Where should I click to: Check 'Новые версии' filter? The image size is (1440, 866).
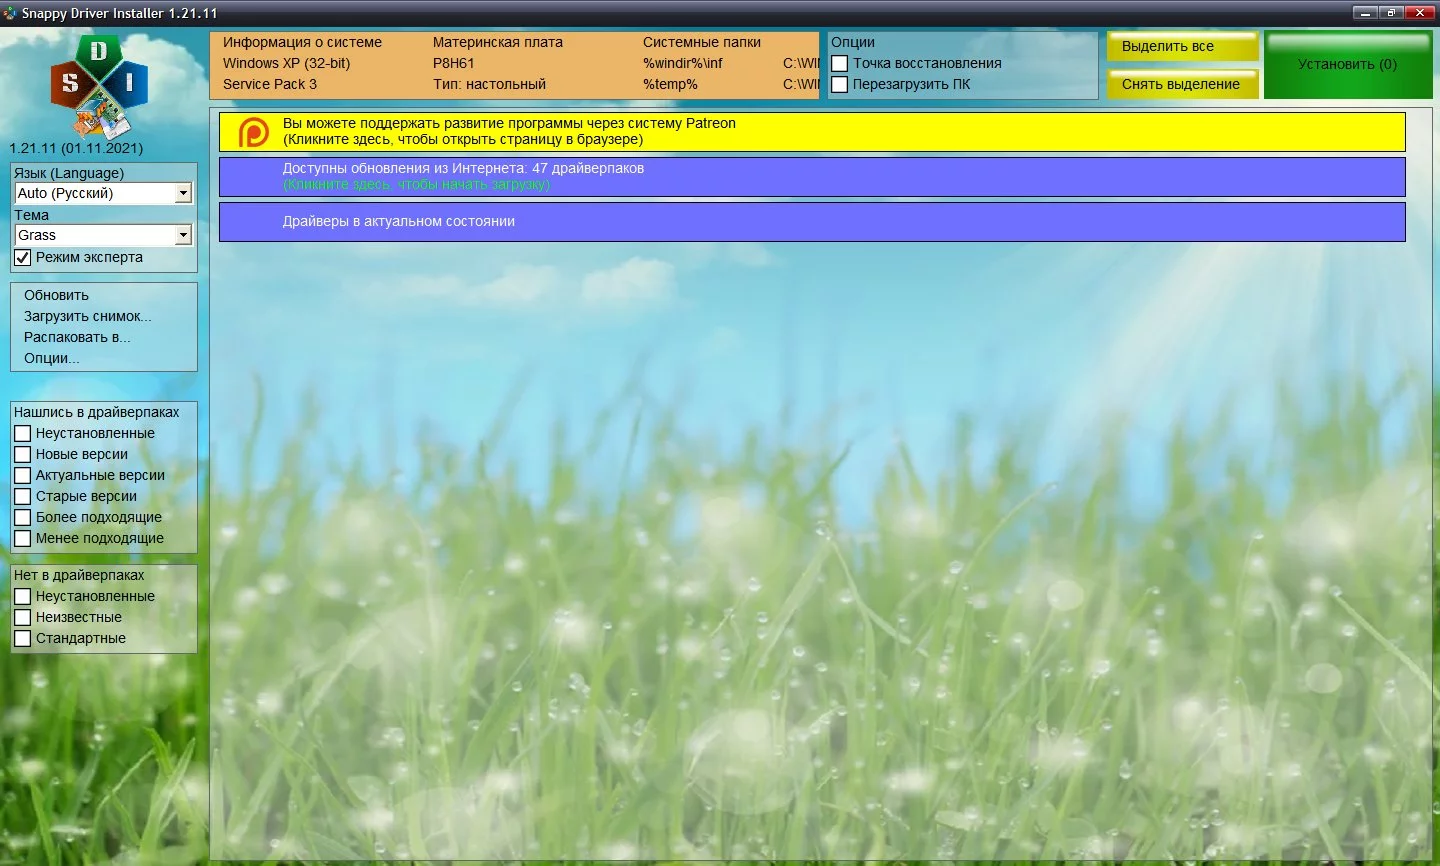point(23,455)
